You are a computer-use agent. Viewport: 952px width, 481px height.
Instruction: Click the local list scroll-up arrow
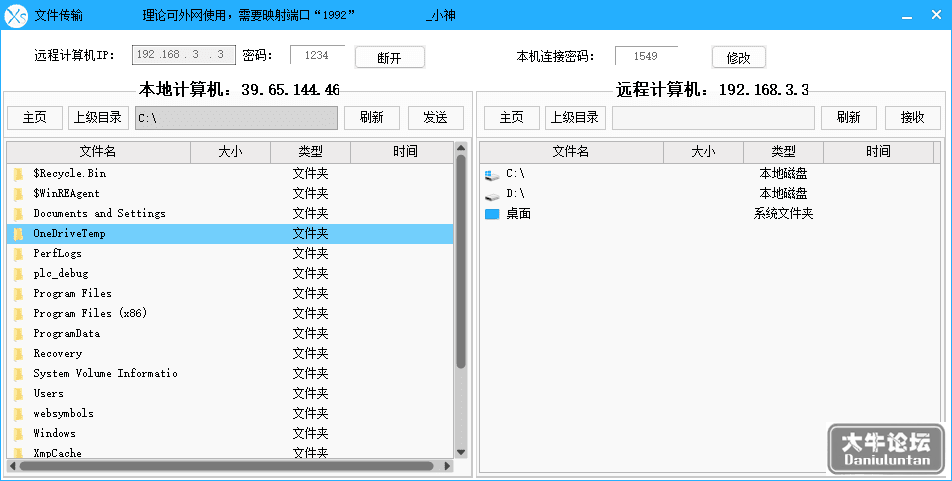[x=461, y=148]
